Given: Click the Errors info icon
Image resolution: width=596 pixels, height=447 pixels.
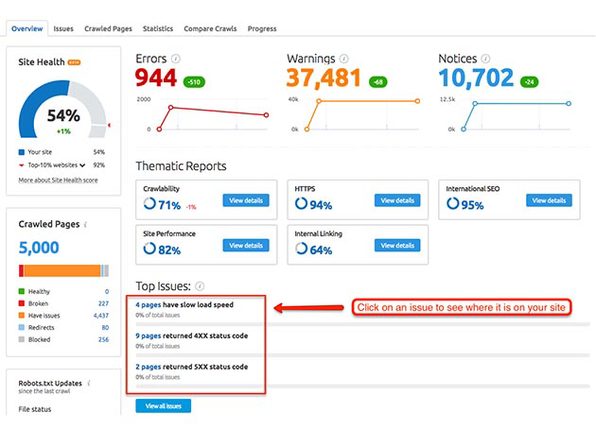Looking at the screenshot, I should tap(175, 59).
